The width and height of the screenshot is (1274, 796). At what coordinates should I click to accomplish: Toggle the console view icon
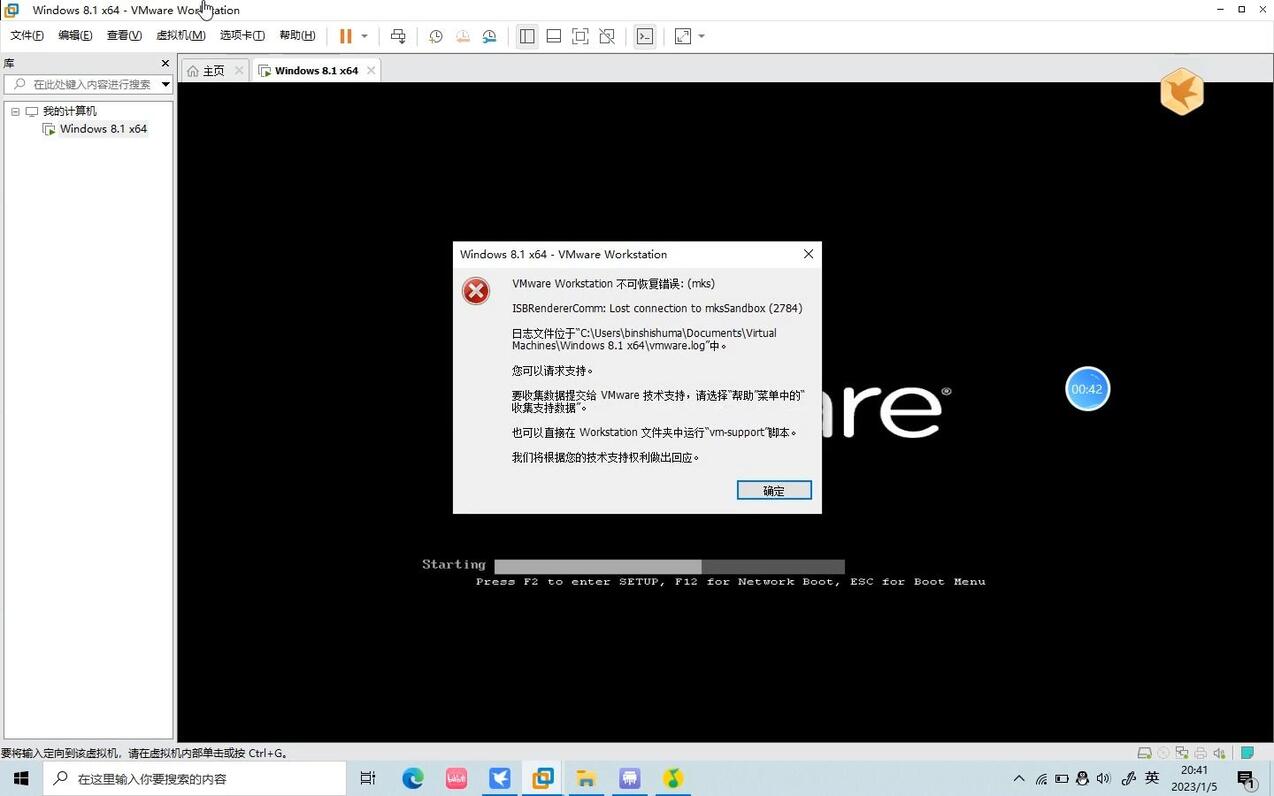pyautogui.click(x=645, y=36)
